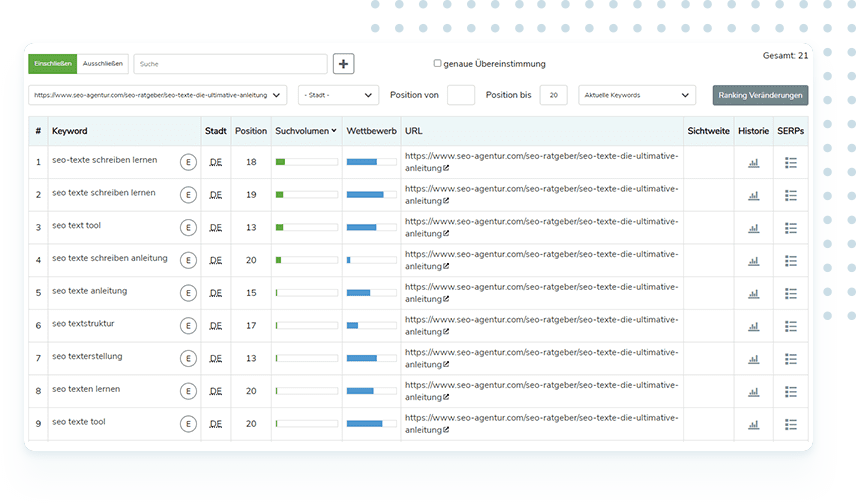The height and width of the screenshot is (503, 856).
Task: Click Wettbewerb bar for seo texte schreiben anleitung
Action: 371,261
